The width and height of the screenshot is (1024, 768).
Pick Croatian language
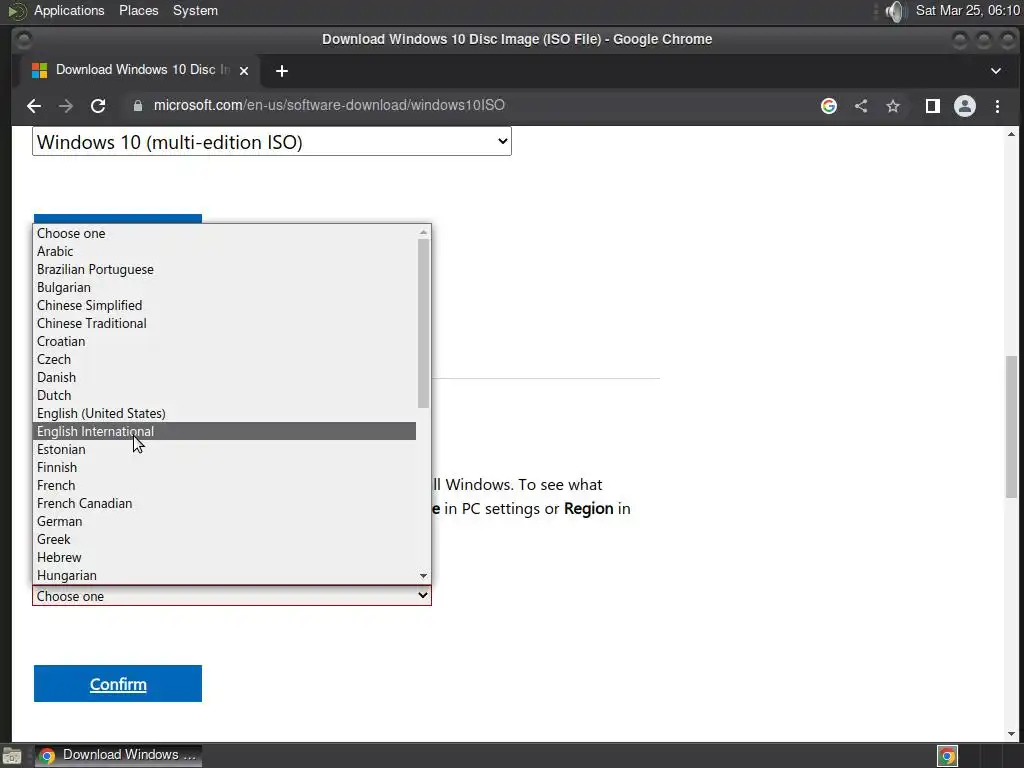point(224,341)
